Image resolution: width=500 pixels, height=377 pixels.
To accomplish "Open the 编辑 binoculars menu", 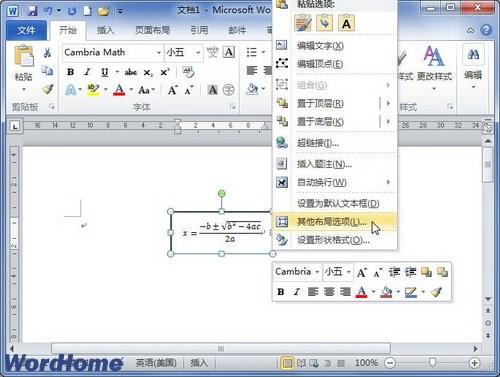I will pyautogui.click(x=473, y=67).
